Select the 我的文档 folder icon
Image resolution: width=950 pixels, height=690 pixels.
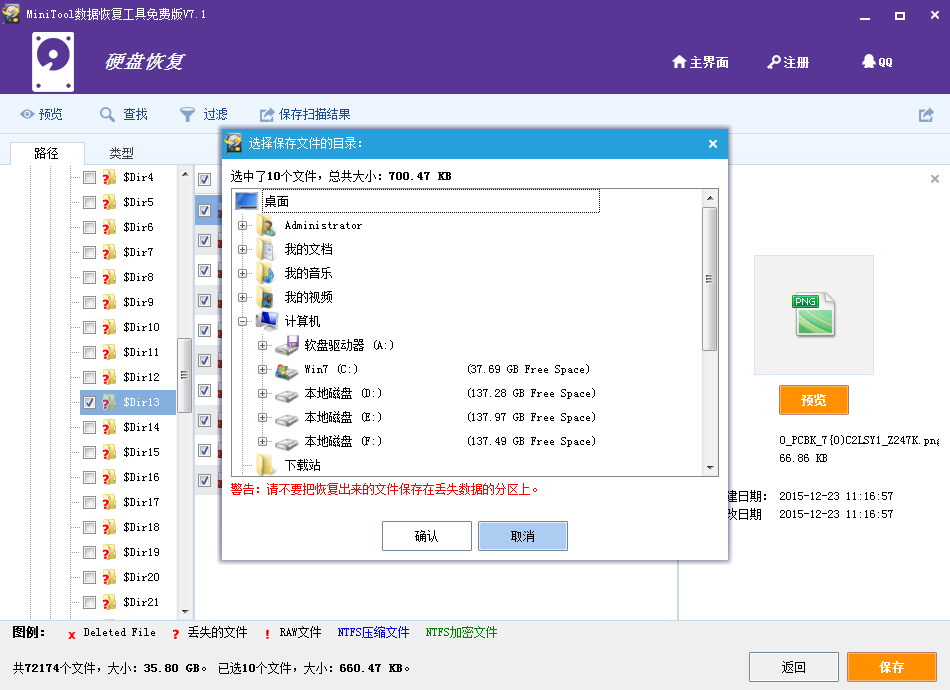(266, 249)
